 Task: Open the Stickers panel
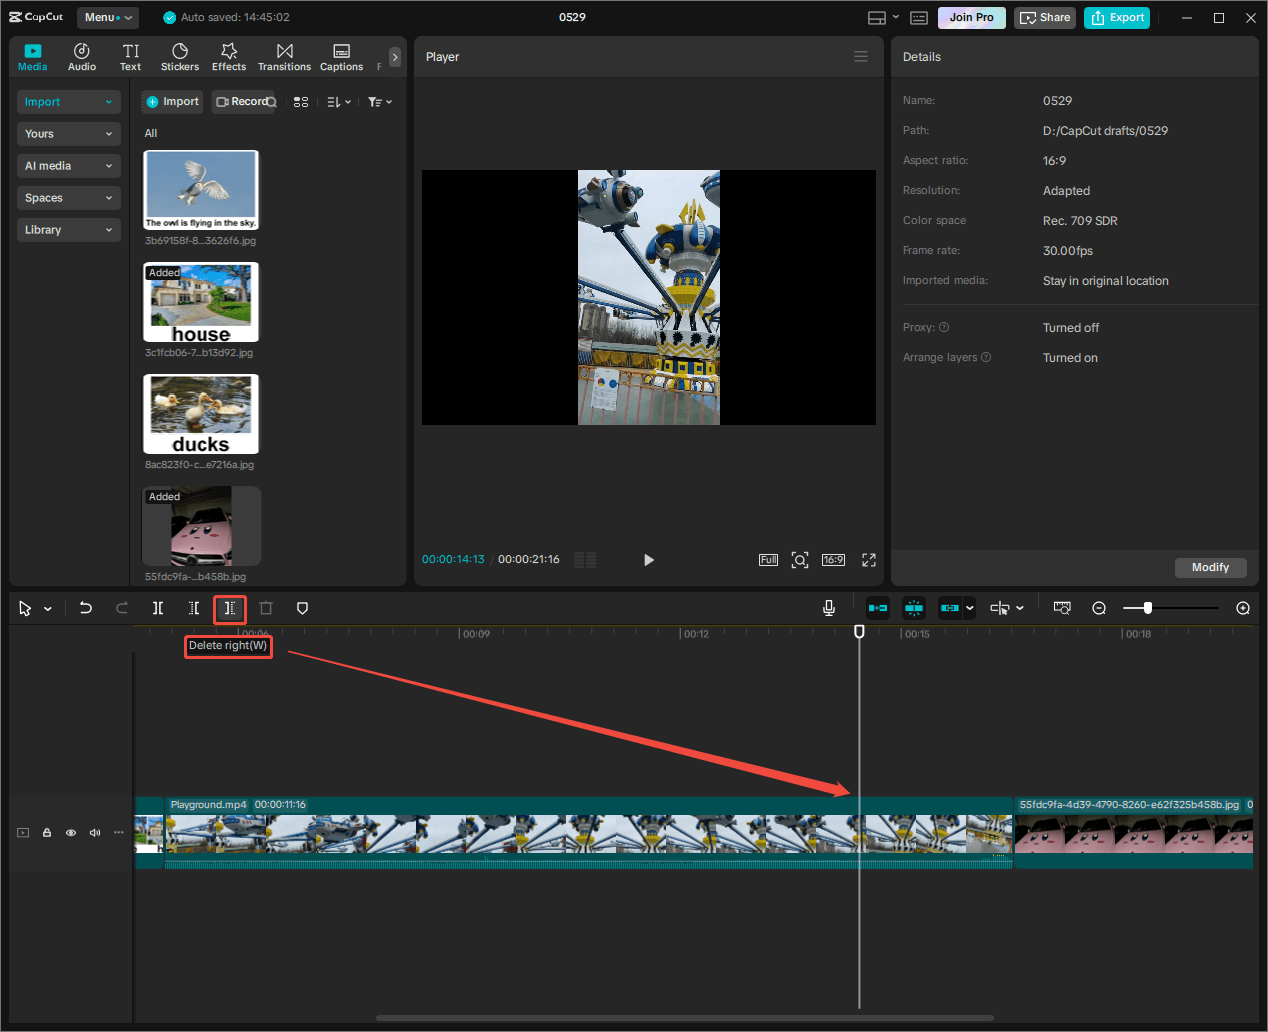[180, 56]
